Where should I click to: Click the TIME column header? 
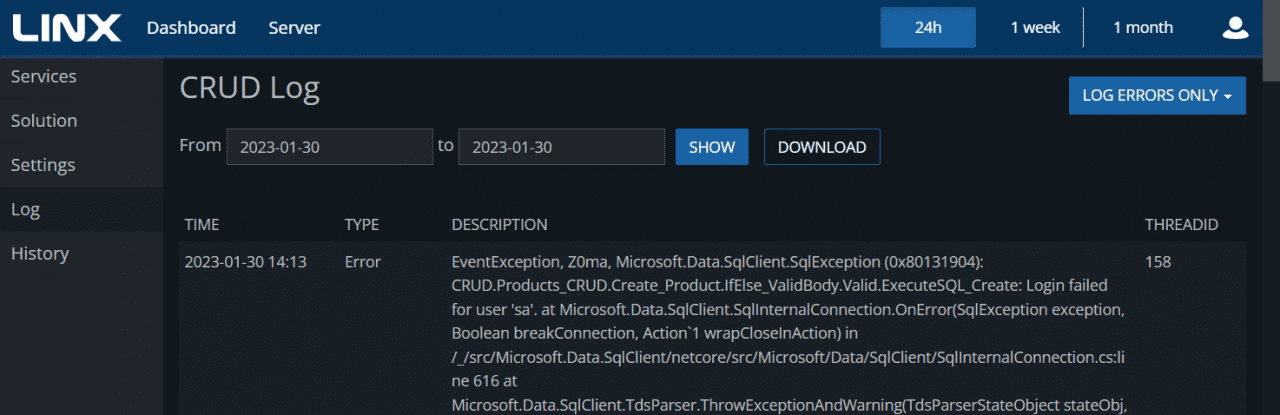(202, 225)
